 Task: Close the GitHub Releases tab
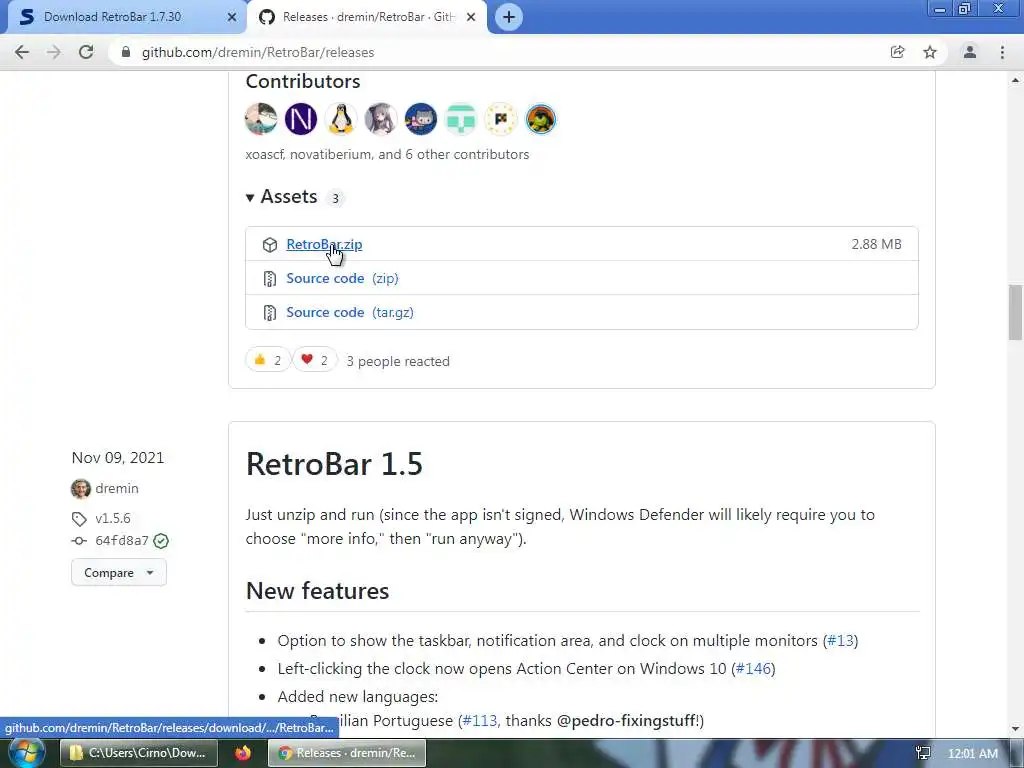pyautogui.click(x=471, y=18)
